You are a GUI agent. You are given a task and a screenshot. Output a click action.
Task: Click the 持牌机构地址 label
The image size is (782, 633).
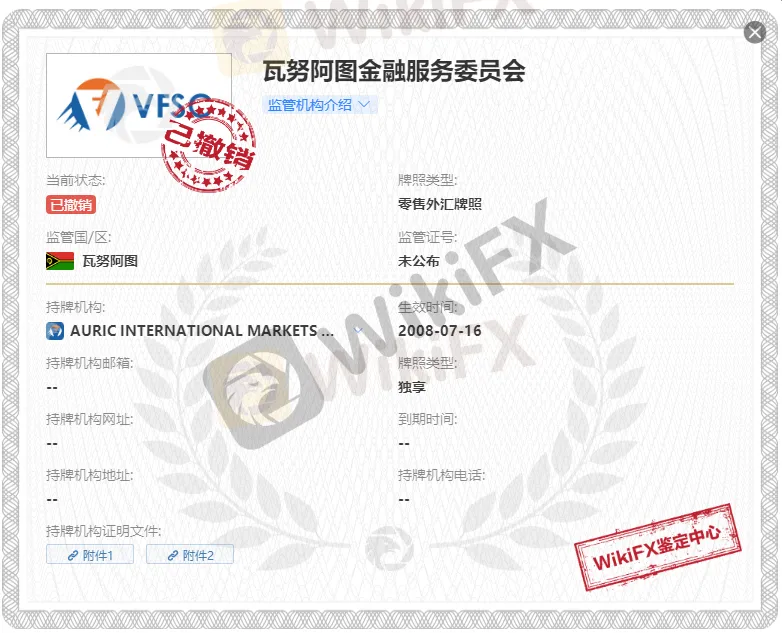(x=90, y=475)
